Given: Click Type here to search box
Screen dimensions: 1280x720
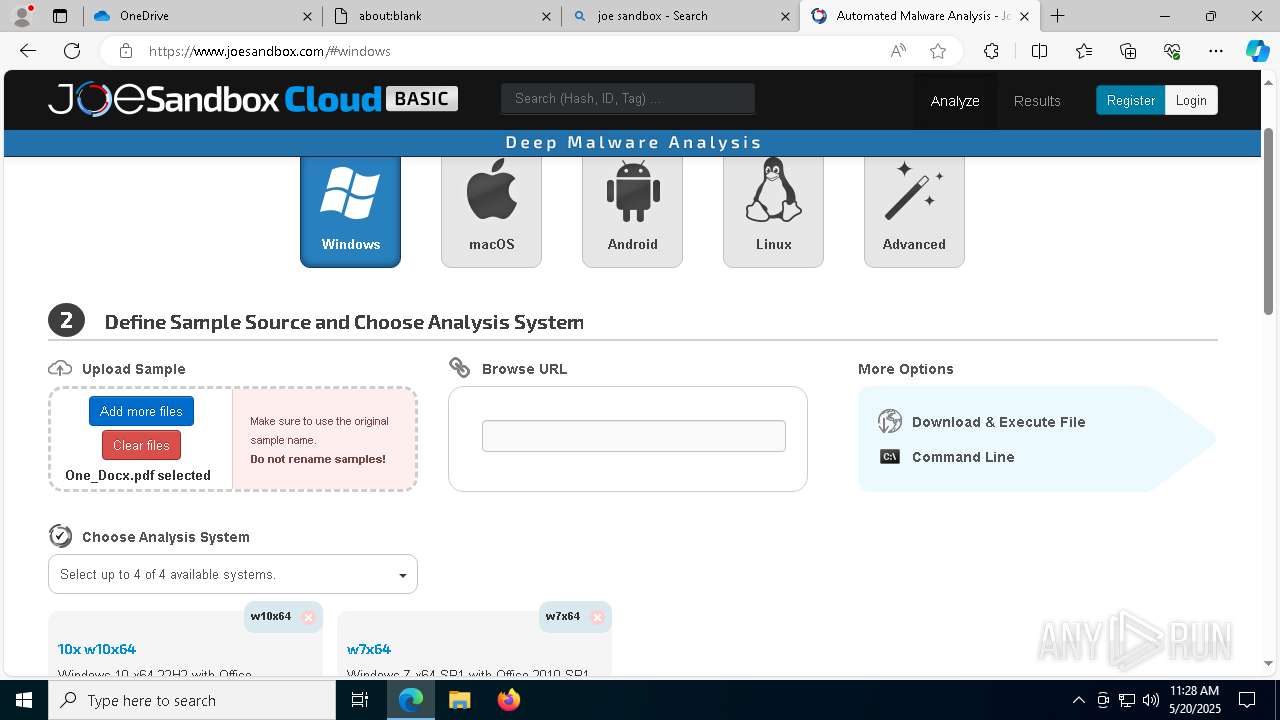Looking at the screenshot, I should (x=192, y=700).
